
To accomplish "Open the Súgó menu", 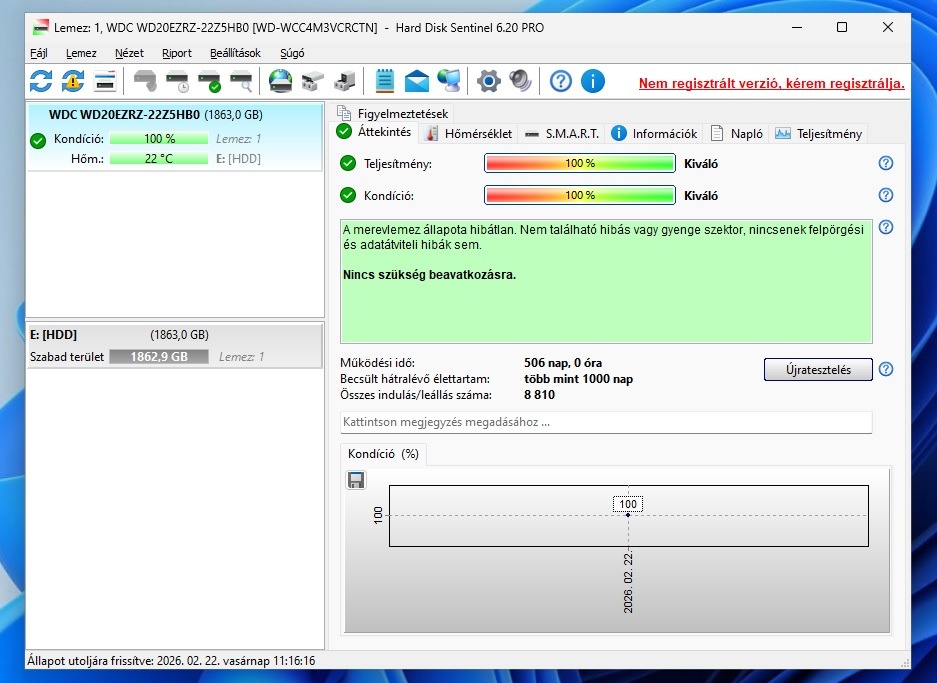I will 292,53.
